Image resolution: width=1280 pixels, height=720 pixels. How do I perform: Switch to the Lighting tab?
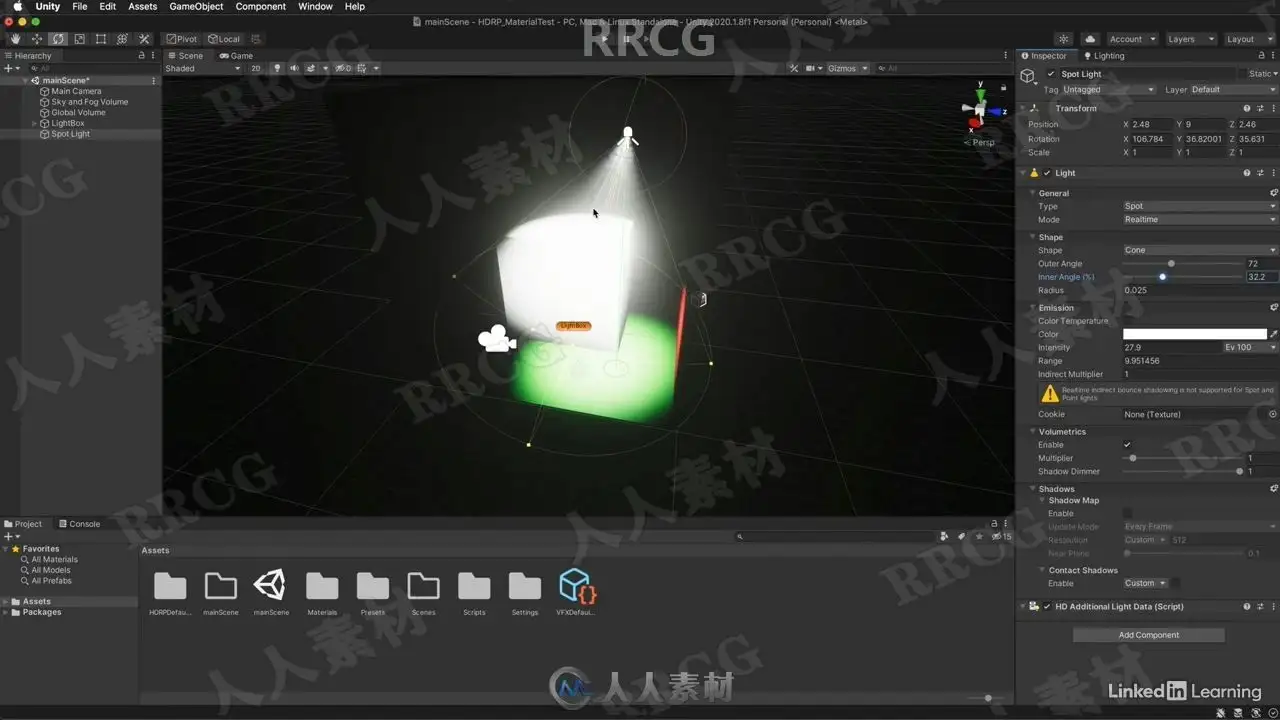(1104, 56)
